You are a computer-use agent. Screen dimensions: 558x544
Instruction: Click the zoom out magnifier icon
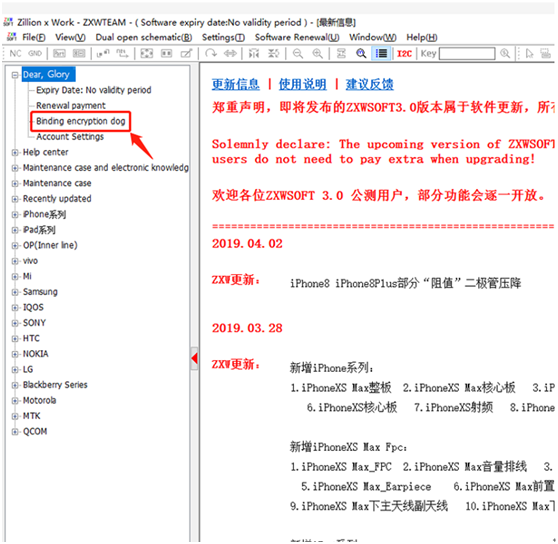[x=298, y=54]
